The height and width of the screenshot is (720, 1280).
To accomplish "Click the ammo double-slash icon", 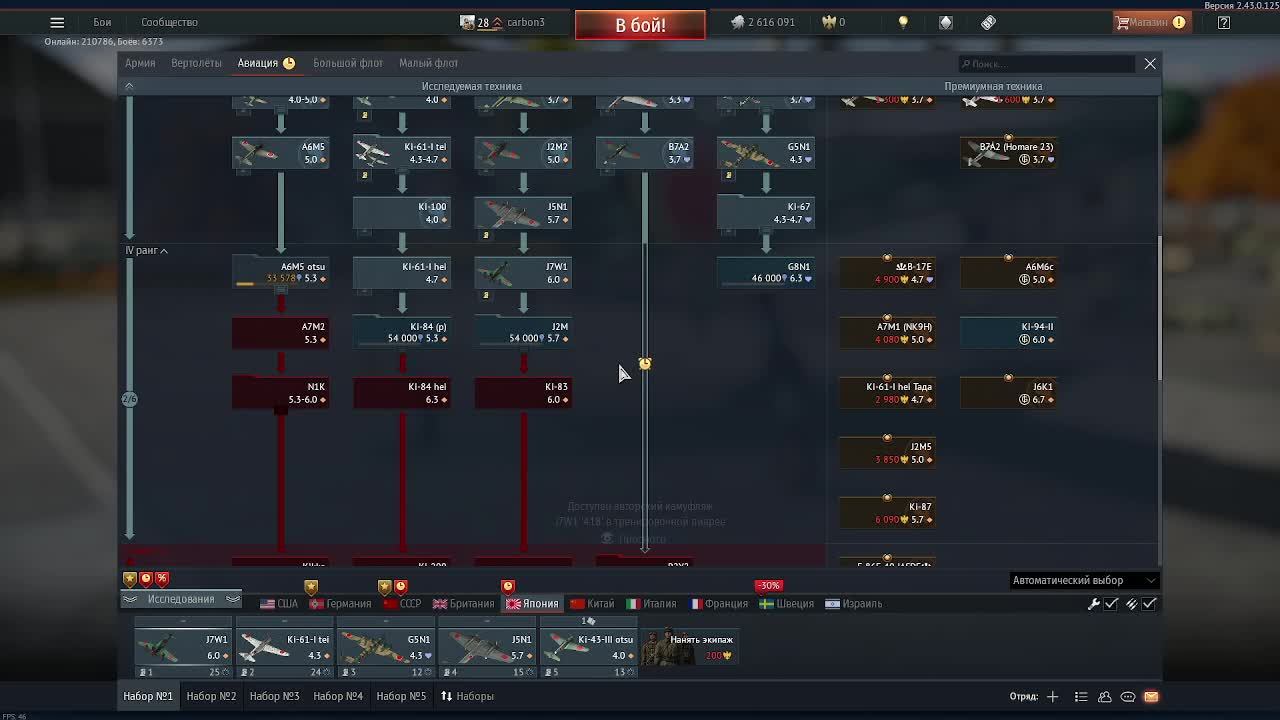I will click(x=1132, y=604).
